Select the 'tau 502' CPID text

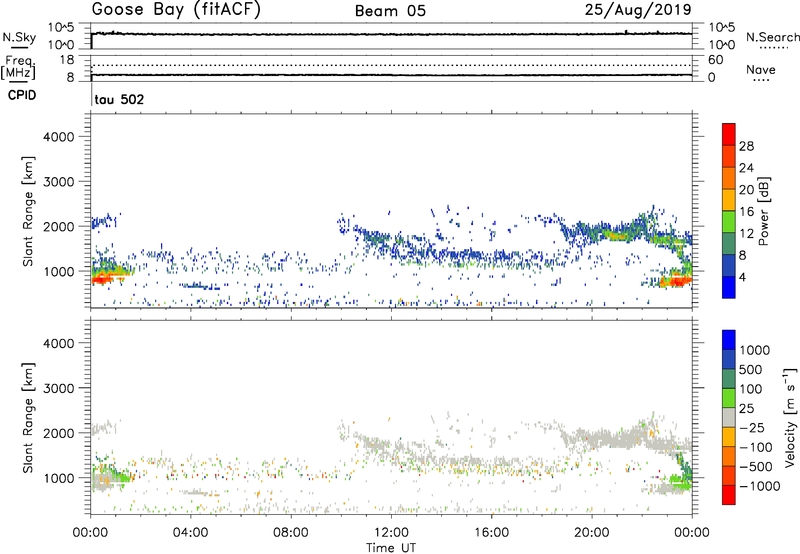[119, 99]
